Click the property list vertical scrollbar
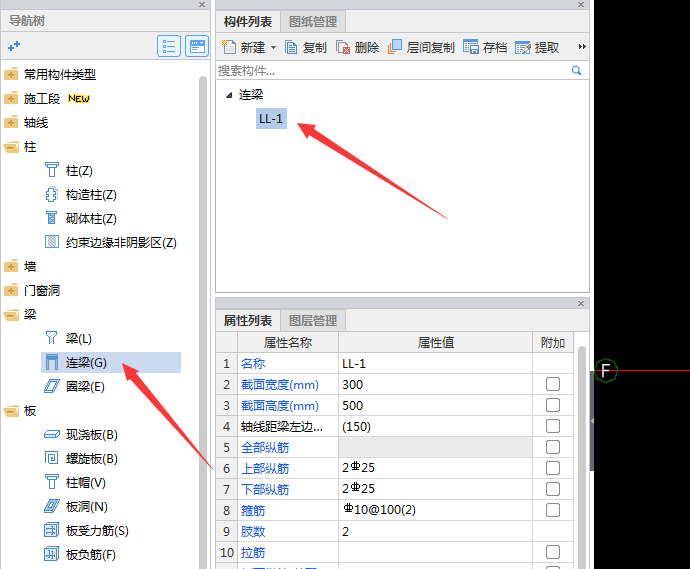Image resolution: width=690 pixels, height=569 pixels. click(x=582, y=458)
